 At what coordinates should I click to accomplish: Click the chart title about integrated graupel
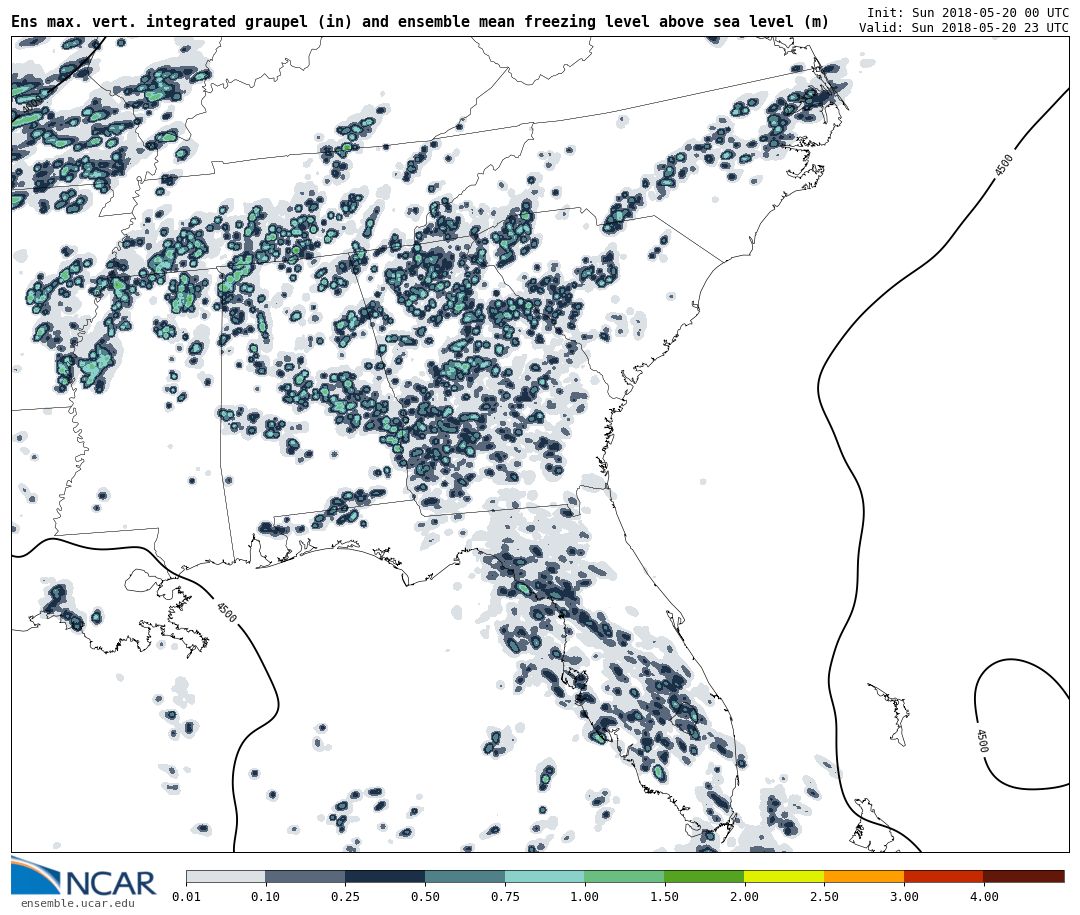coord(420,22)
